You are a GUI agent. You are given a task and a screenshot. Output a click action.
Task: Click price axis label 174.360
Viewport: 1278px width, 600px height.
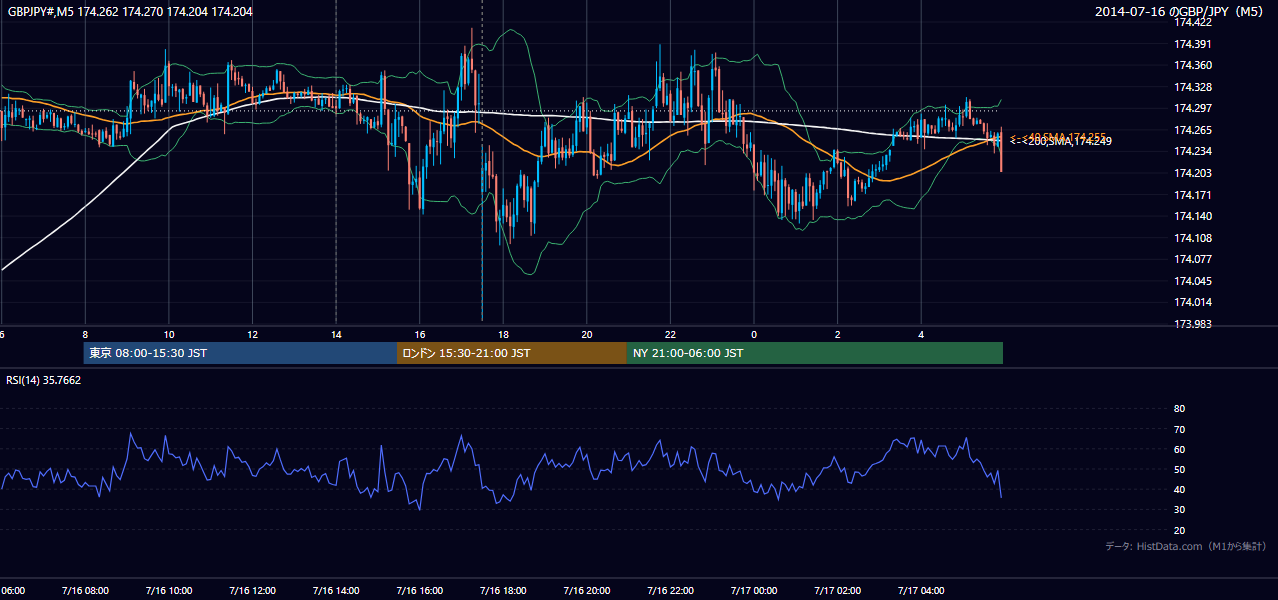[x=1195, y=65]
